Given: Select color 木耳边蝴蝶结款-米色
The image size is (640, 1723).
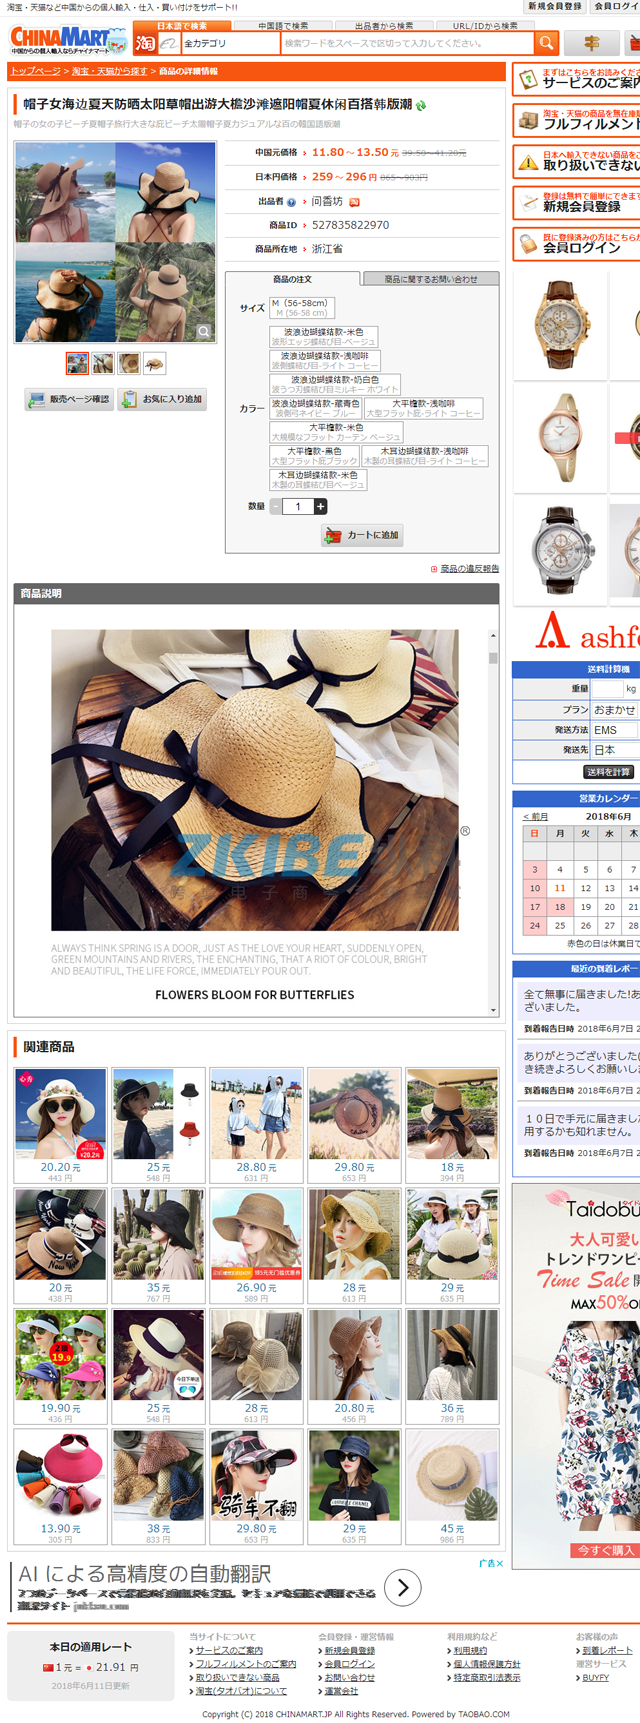Looking at the screenshot, I should [318, 480].
